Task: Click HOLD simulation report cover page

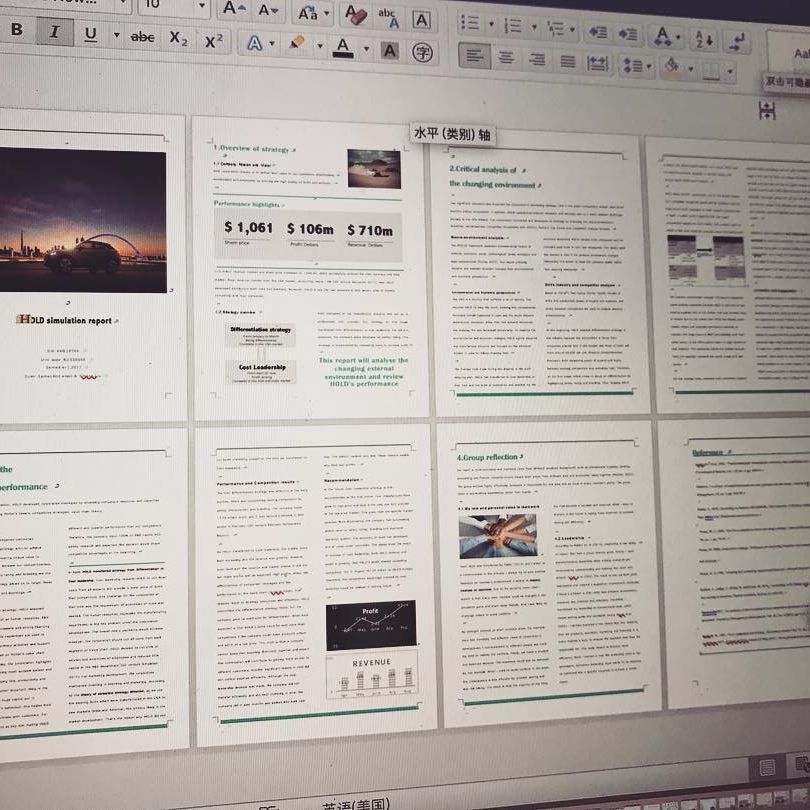Action: [92, 266]
